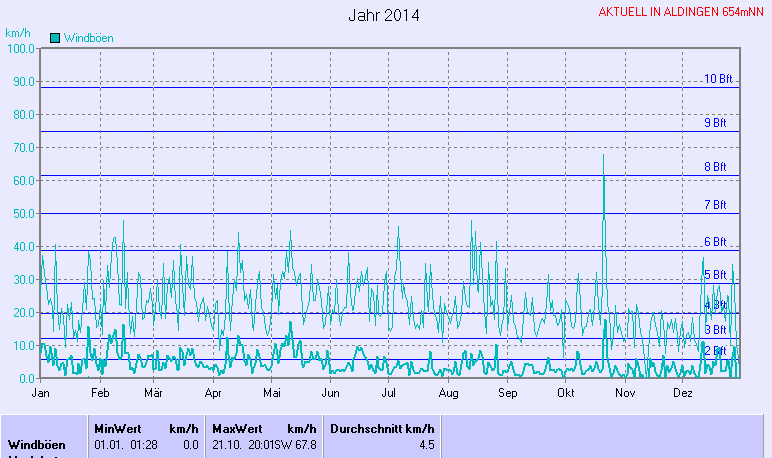The width and height of the screenshot is (772, 458).
Task: Click the 9 Bft scale label
Action: click(x=715, y=123)
